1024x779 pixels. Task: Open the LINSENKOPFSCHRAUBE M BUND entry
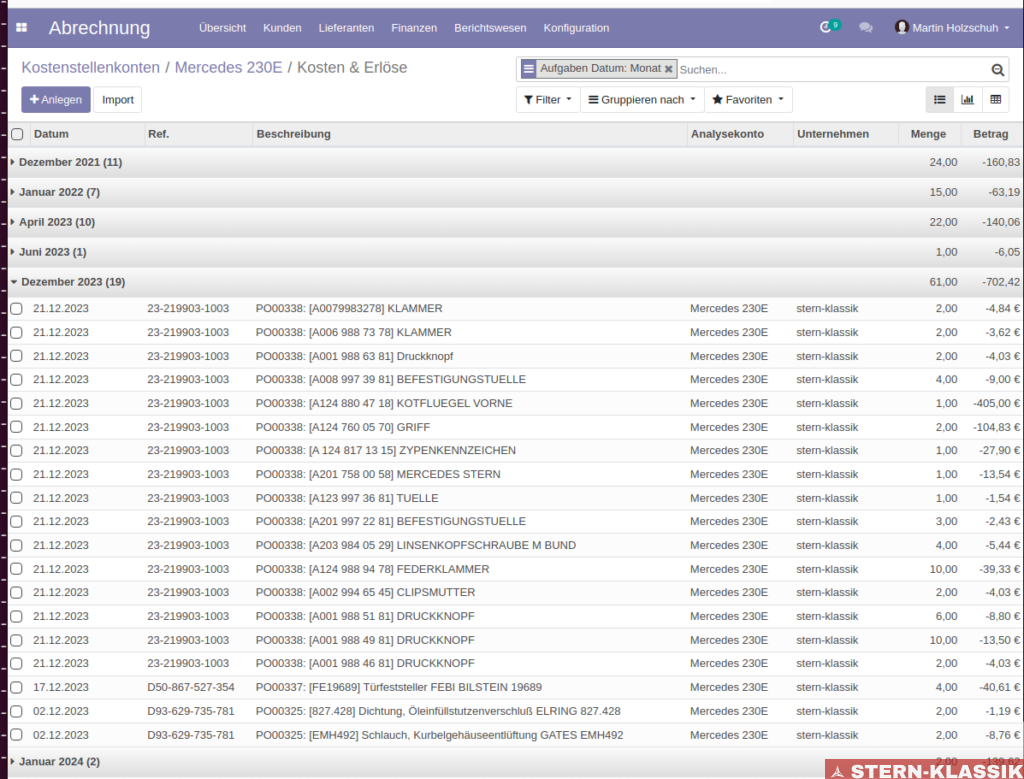pyautogui.click(x=416, y=545)
